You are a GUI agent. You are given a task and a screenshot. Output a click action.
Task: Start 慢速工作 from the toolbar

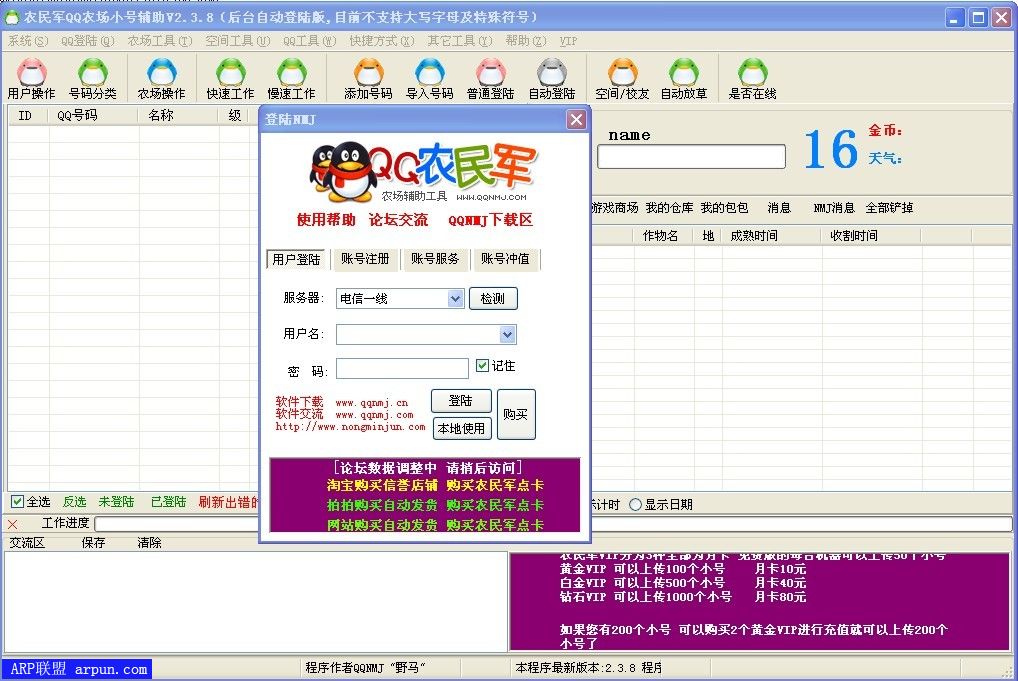click(x=292, y=79)
